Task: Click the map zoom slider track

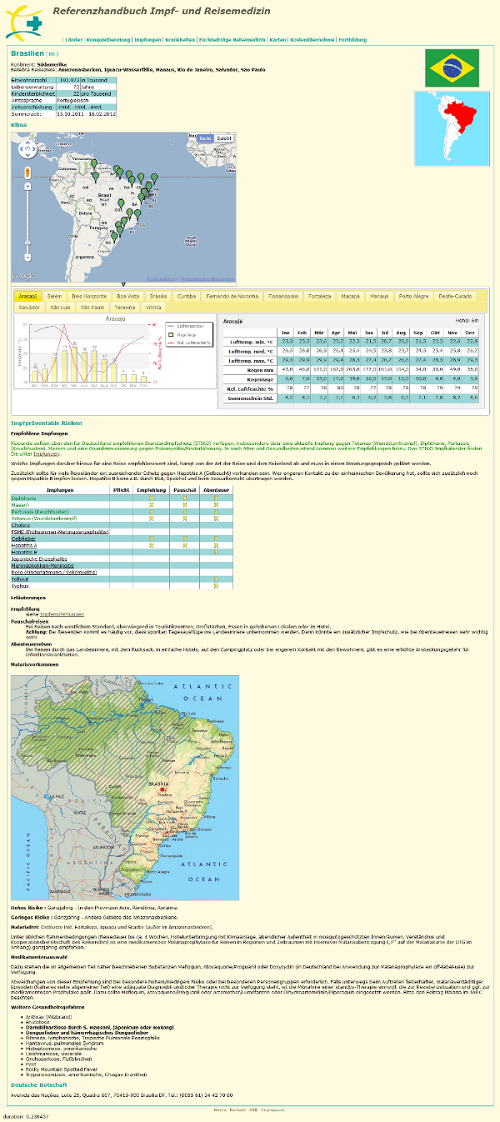Action: [x=27, y=222]
